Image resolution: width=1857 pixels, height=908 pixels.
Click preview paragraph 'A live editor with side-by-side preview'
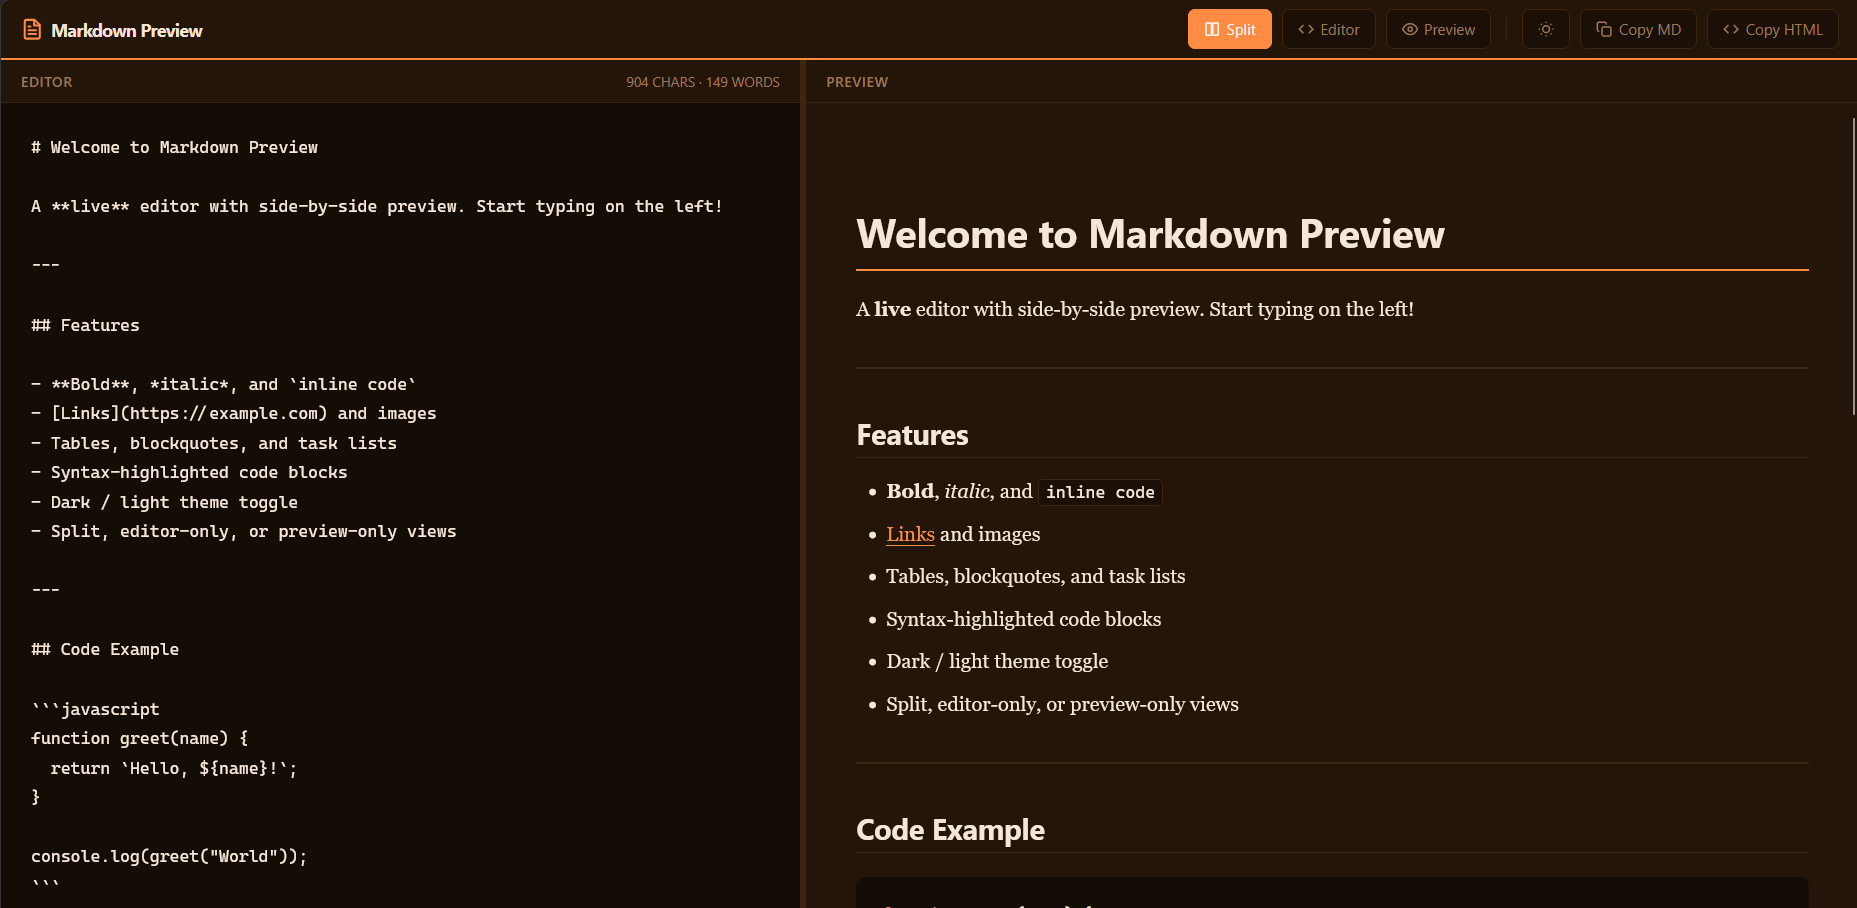tap(1135, 309)
